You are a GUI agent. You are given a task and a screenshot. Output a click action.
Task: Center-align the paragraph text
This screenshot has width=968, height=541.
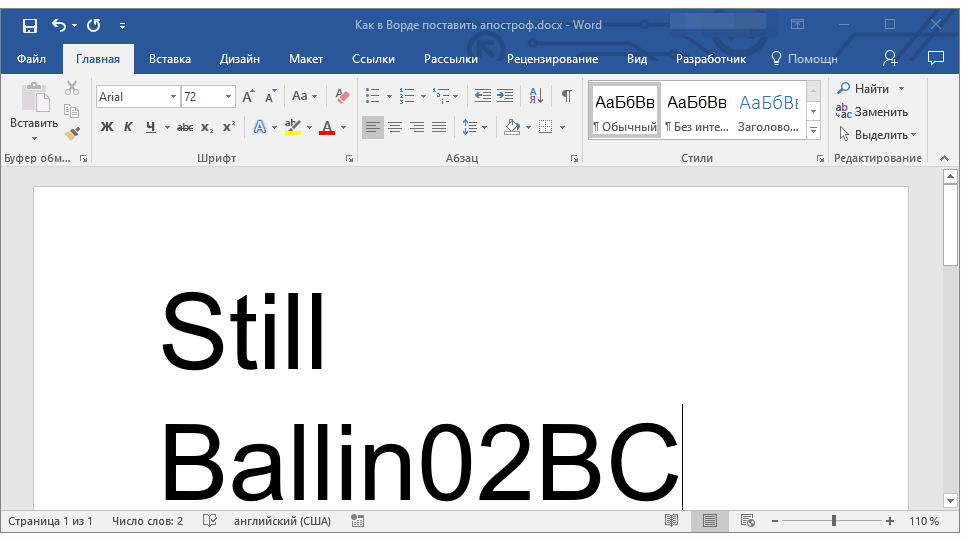395,127
